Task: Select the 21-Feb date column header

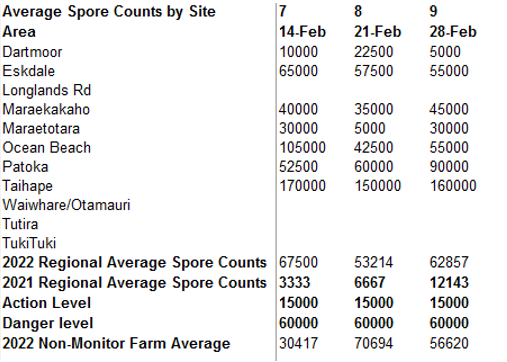Action: click(377, 32)
